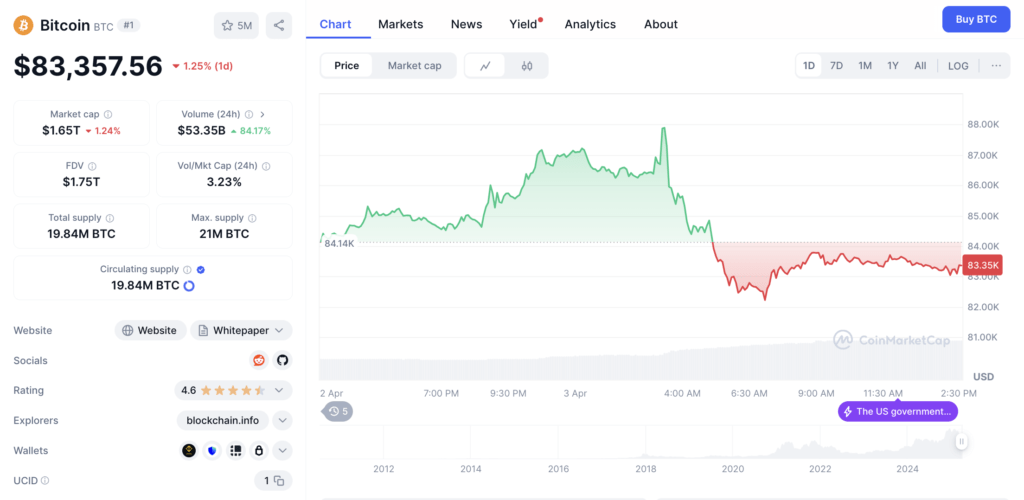Screen dimensions: 1024x500
Task: Click info icon next to Total supply
Action: [110, 218]
